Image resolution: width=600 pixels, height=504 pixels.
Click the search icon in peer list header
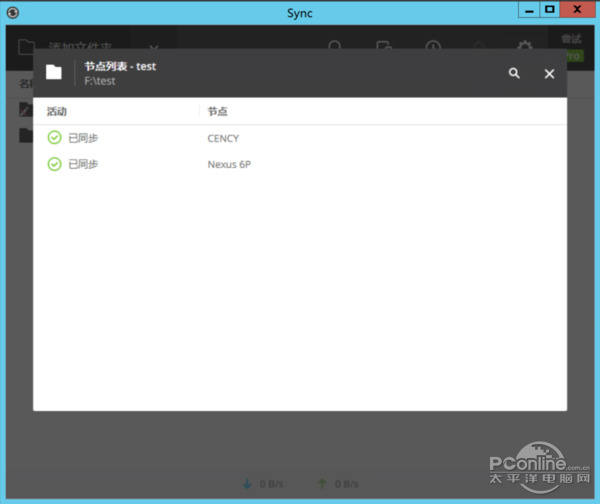pos(514,73)
